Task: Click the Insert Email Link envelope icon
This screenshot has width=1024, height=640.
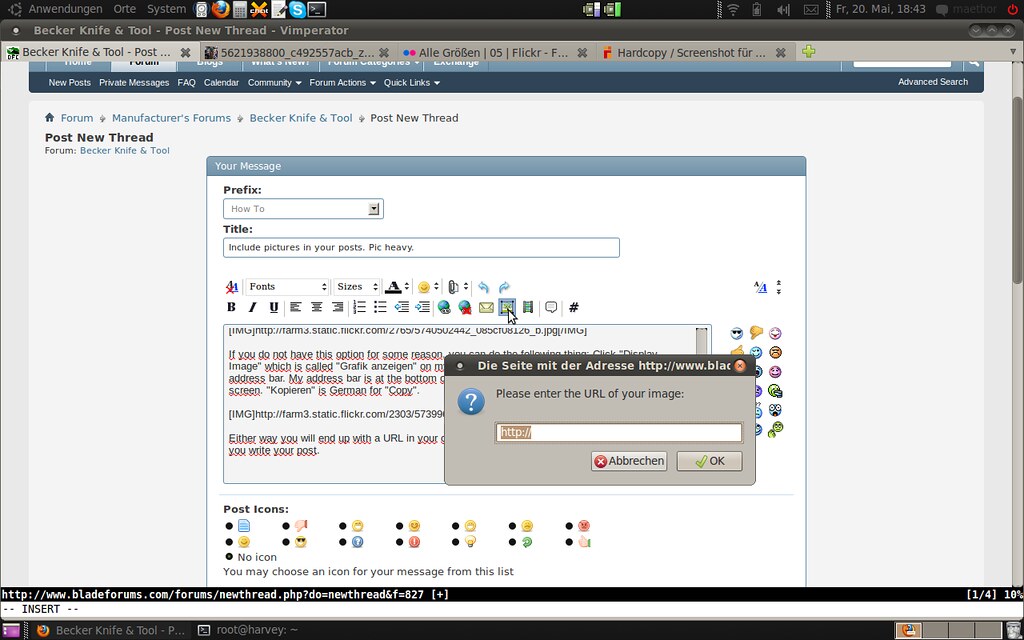Action: [486, 307]
